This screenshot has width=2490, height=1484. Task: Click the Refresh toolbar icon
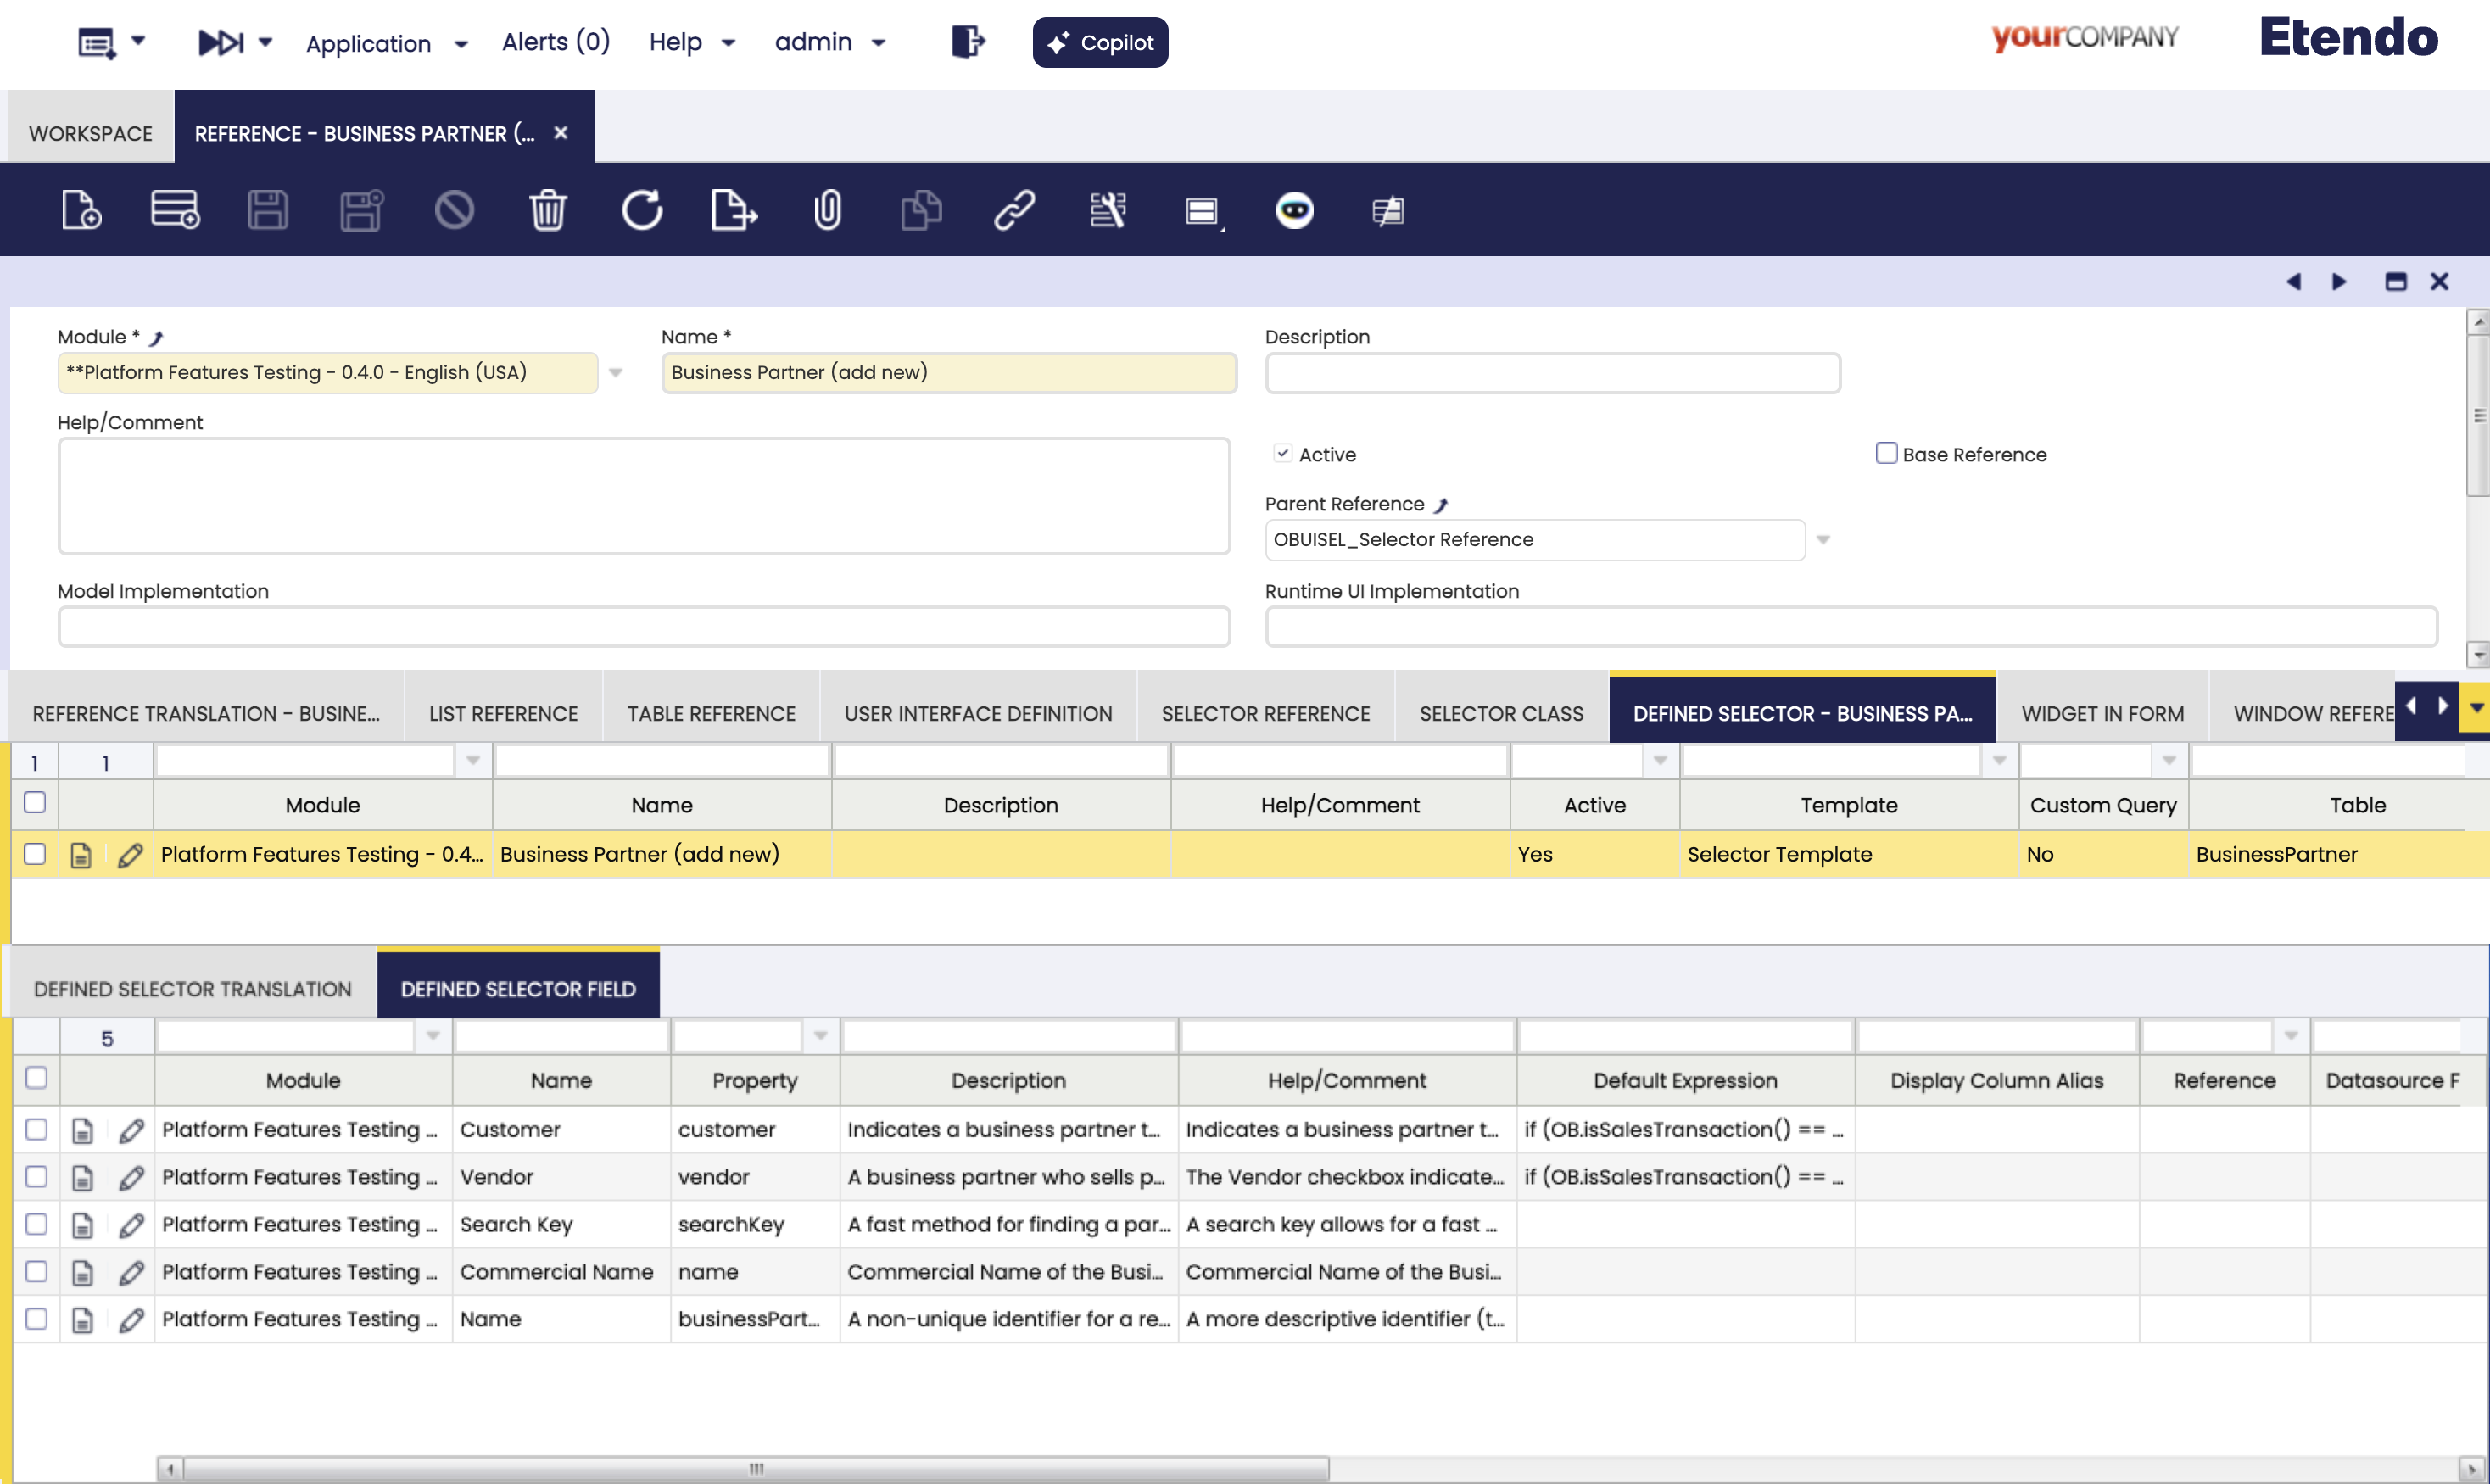click(x=641, y=210)
